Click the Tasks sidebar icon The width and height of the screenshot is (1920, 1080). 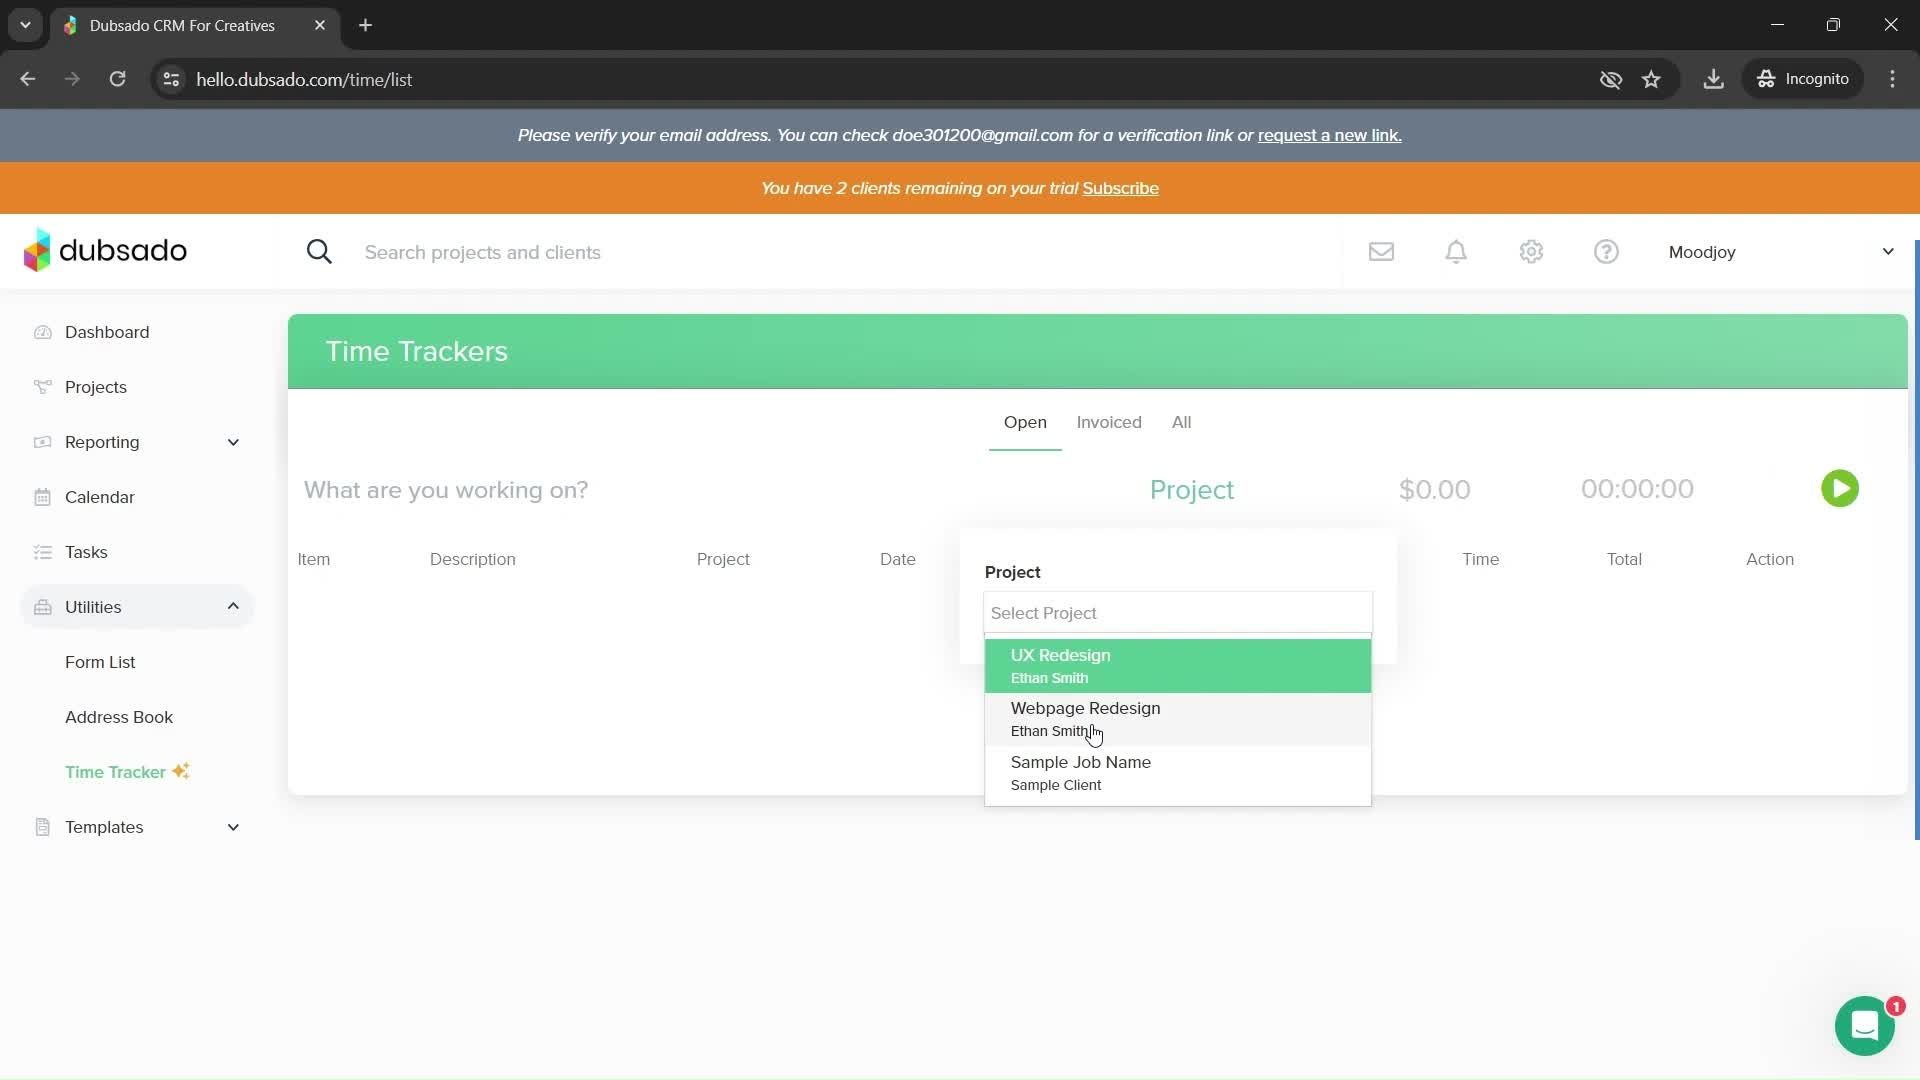click(42, 552)
